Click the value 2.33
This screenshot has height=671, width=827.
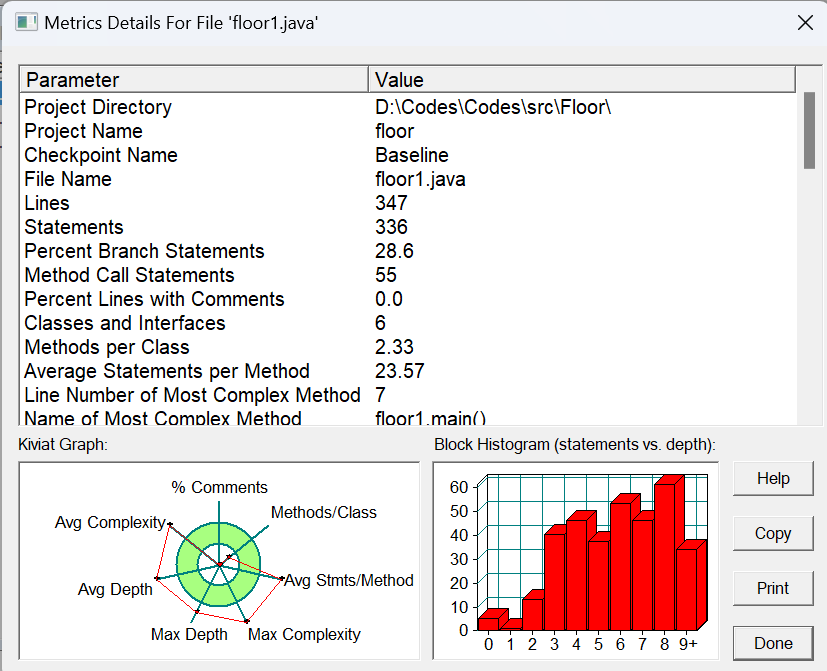coord(394,347)
